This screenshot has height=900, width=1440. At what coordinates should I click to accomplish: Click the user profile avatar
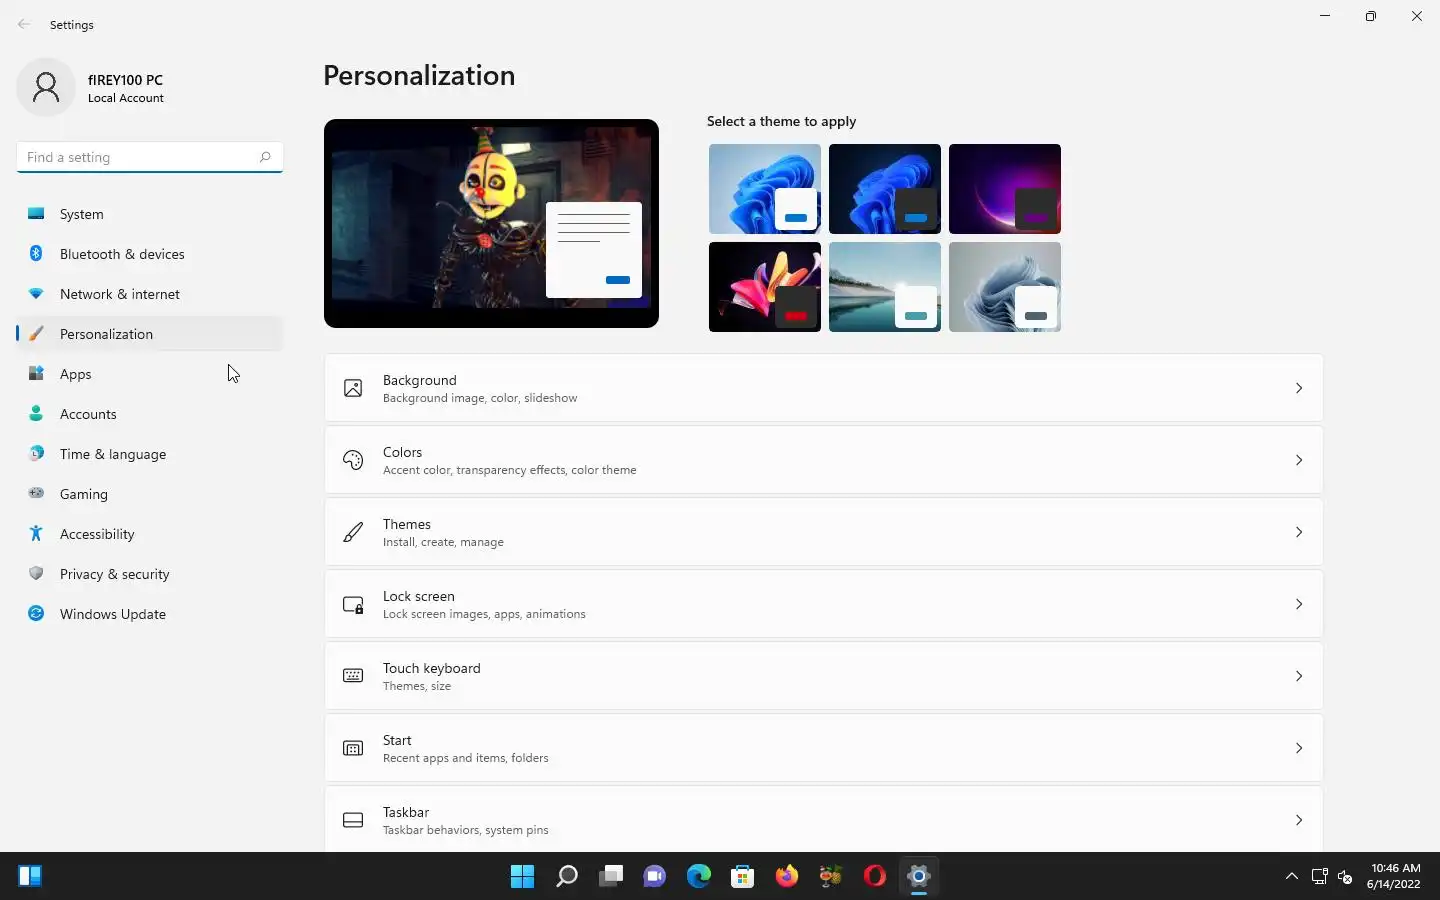point(46,87)
